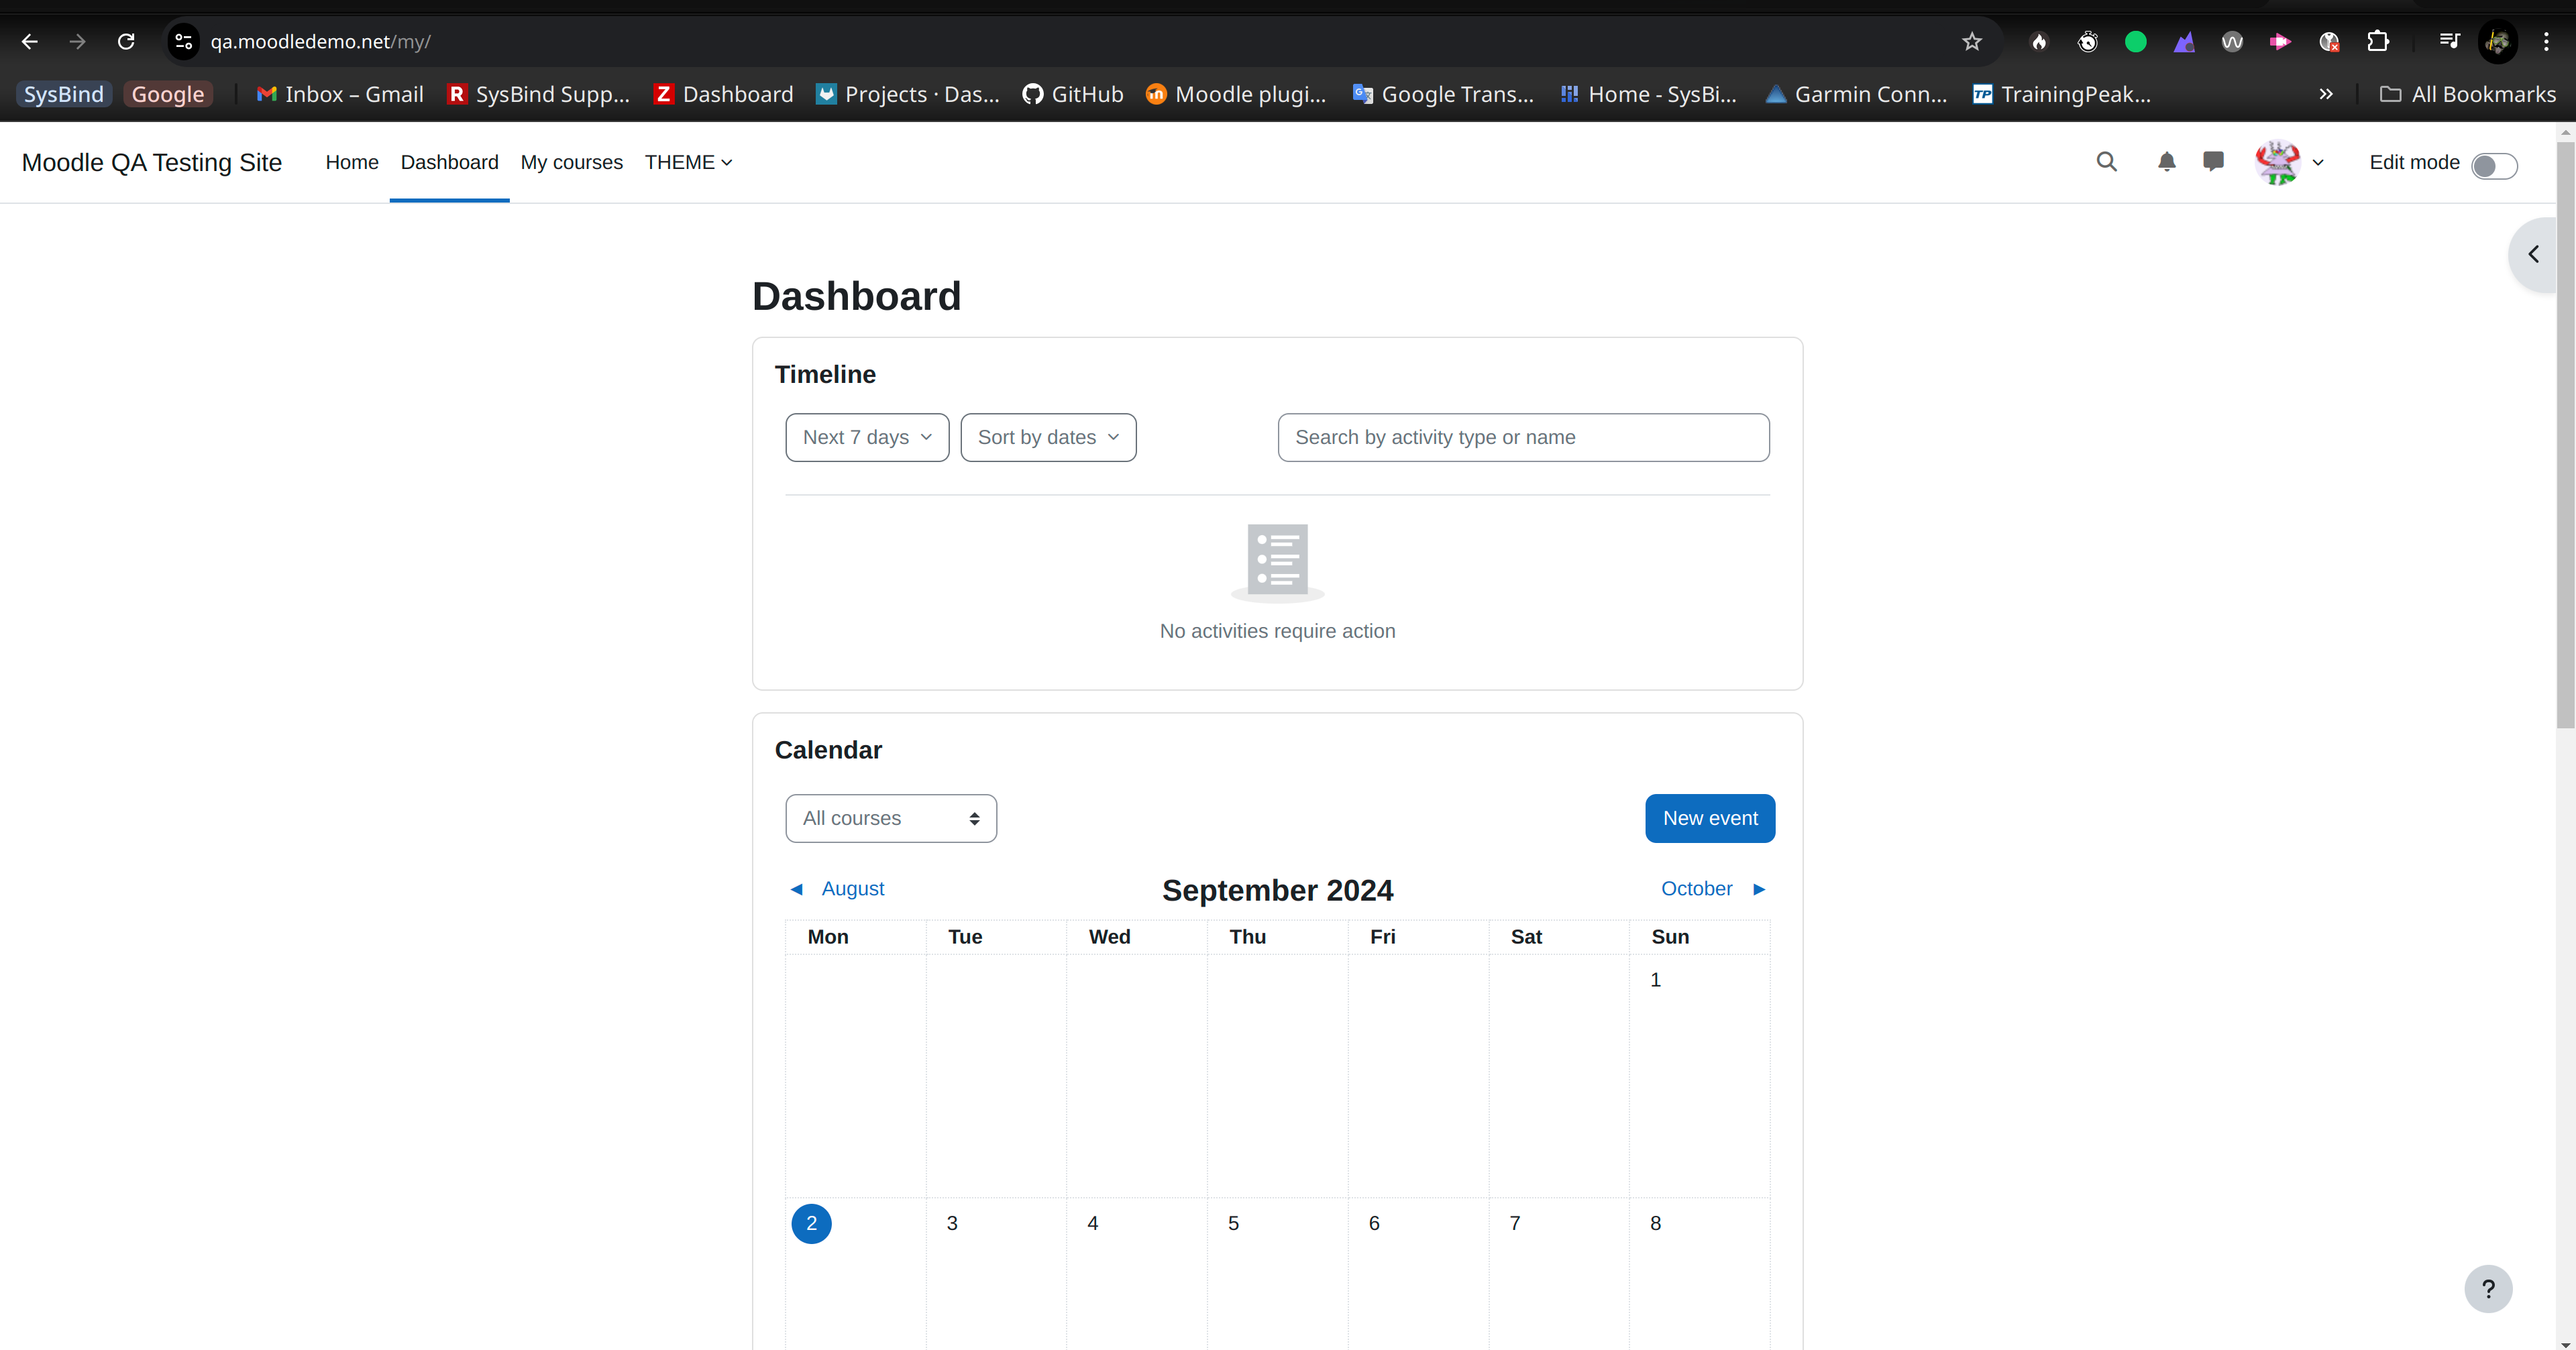Image resolution: width=2576 pixels, height=1350 pixels.
Task: Reload the page with the refresh icon
Action: pos(126,41)
